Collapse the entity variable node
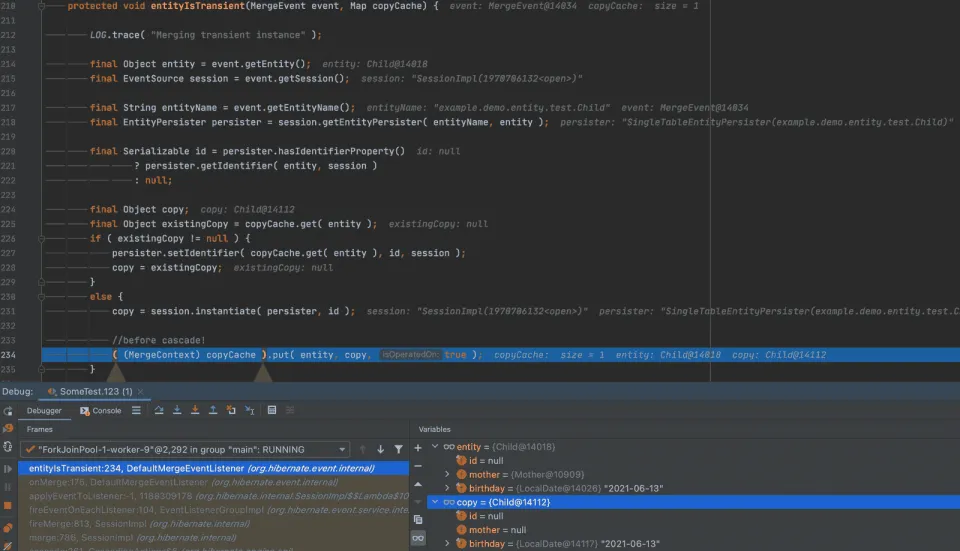 (x=435, y=446)
